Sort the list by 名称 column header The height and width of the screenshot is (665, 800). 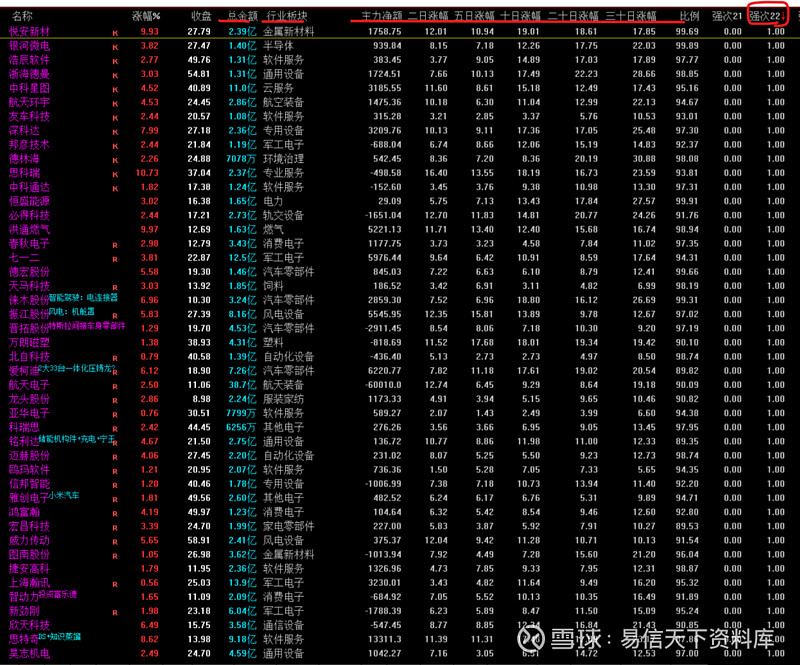point(22,16)
